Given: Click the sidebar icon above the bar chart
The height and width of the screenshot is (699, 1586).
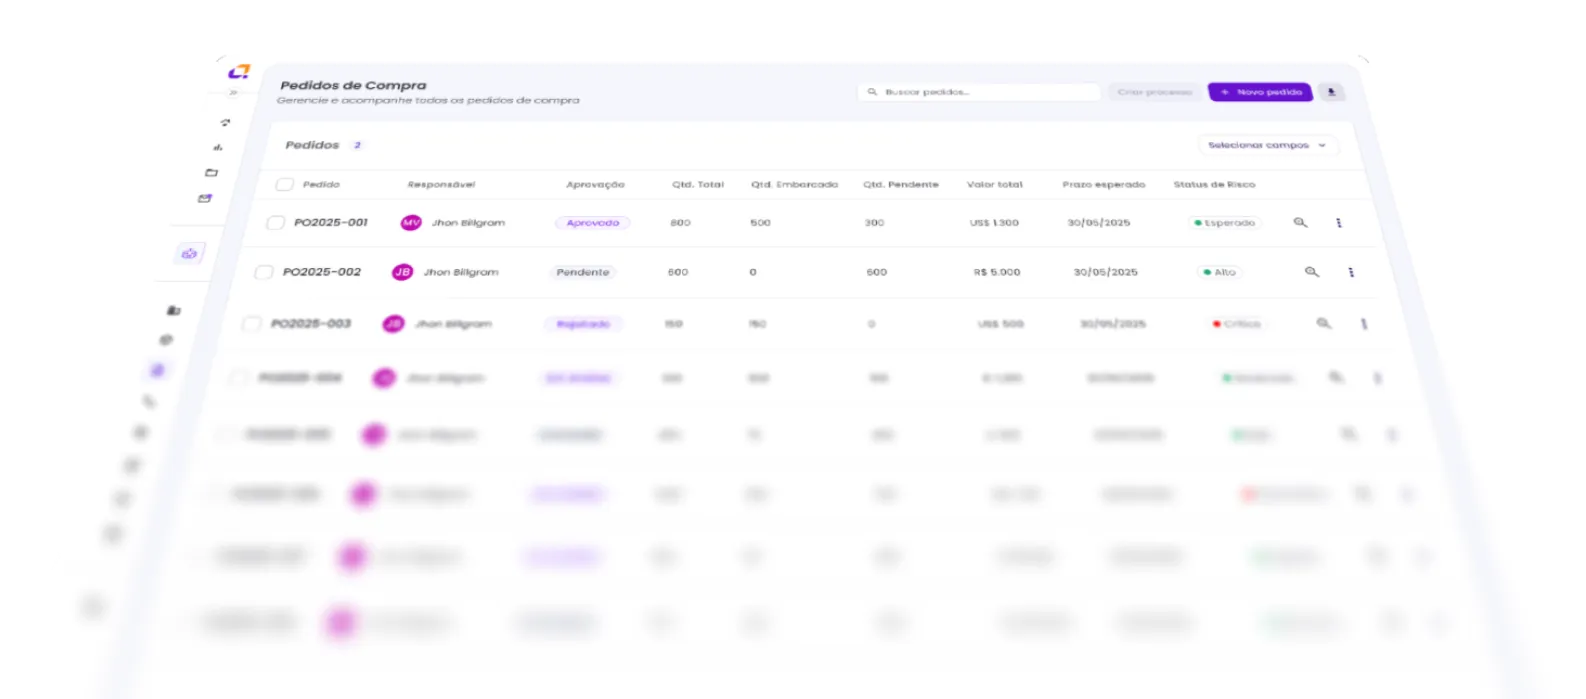Looking at the screenshot, I should [225, 122].
